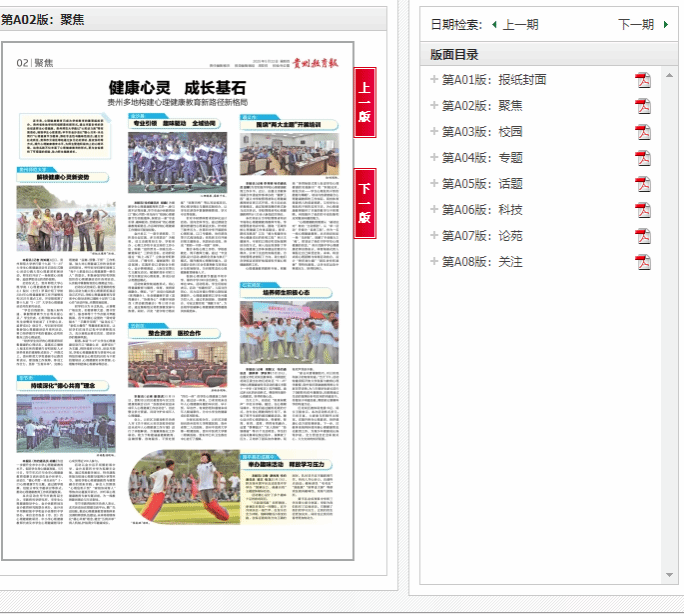The height and width of the screenshot is (614, 684).
Task: Expand the plus next to 第A04版
Action: 434,157
